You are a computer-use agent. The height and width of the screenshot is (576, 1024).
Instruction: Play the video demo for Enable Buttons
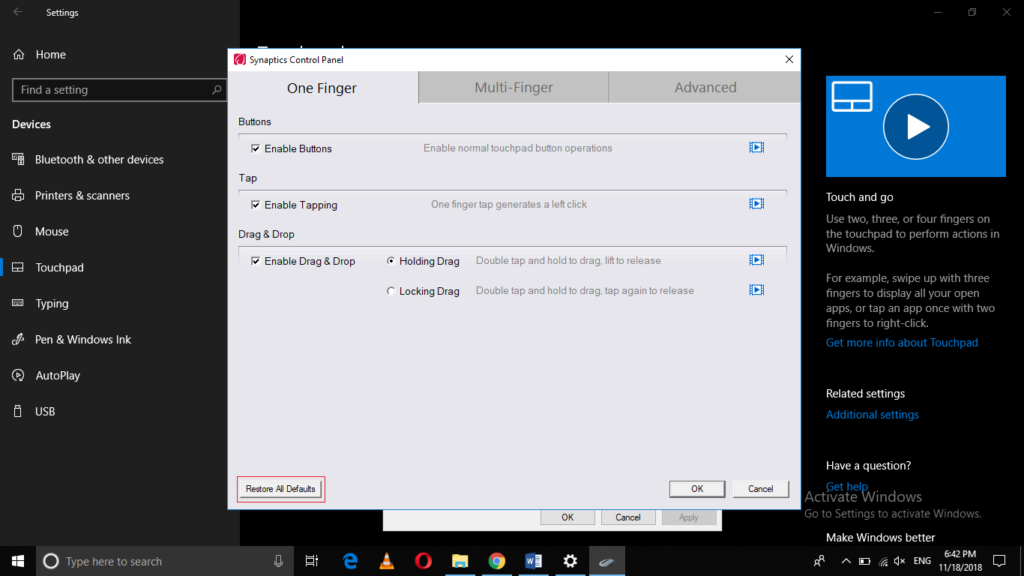pos(756,146)
